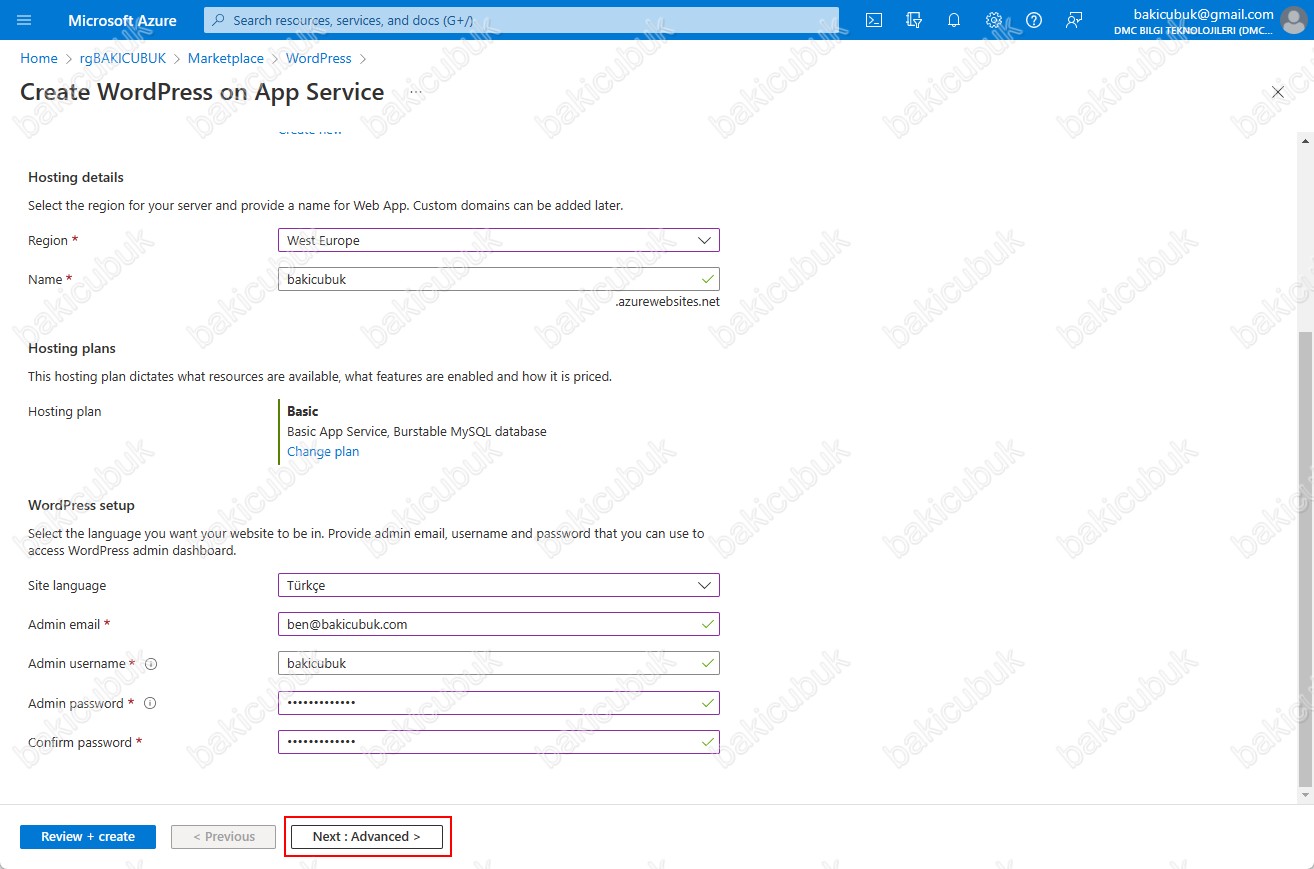Click the Feedback icon in header

(1074, 20)
